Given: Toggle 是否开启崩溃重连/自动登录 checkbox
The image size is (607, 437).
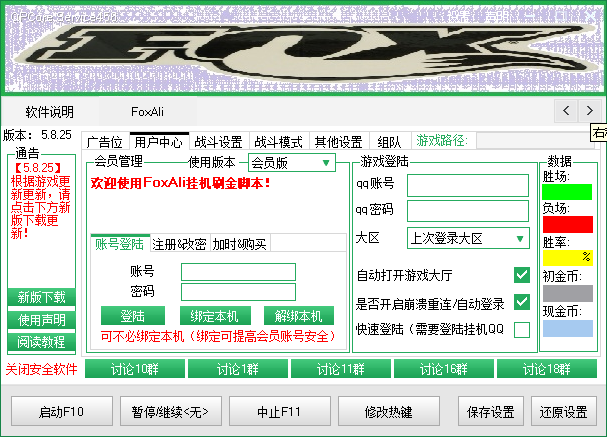Looking at the screenshot, I should (521, 302).
